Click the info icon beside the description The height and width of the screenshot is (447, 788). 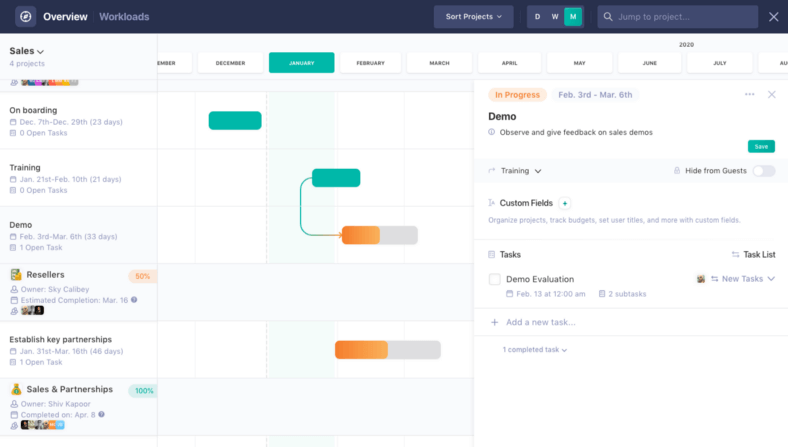[491, 132]
